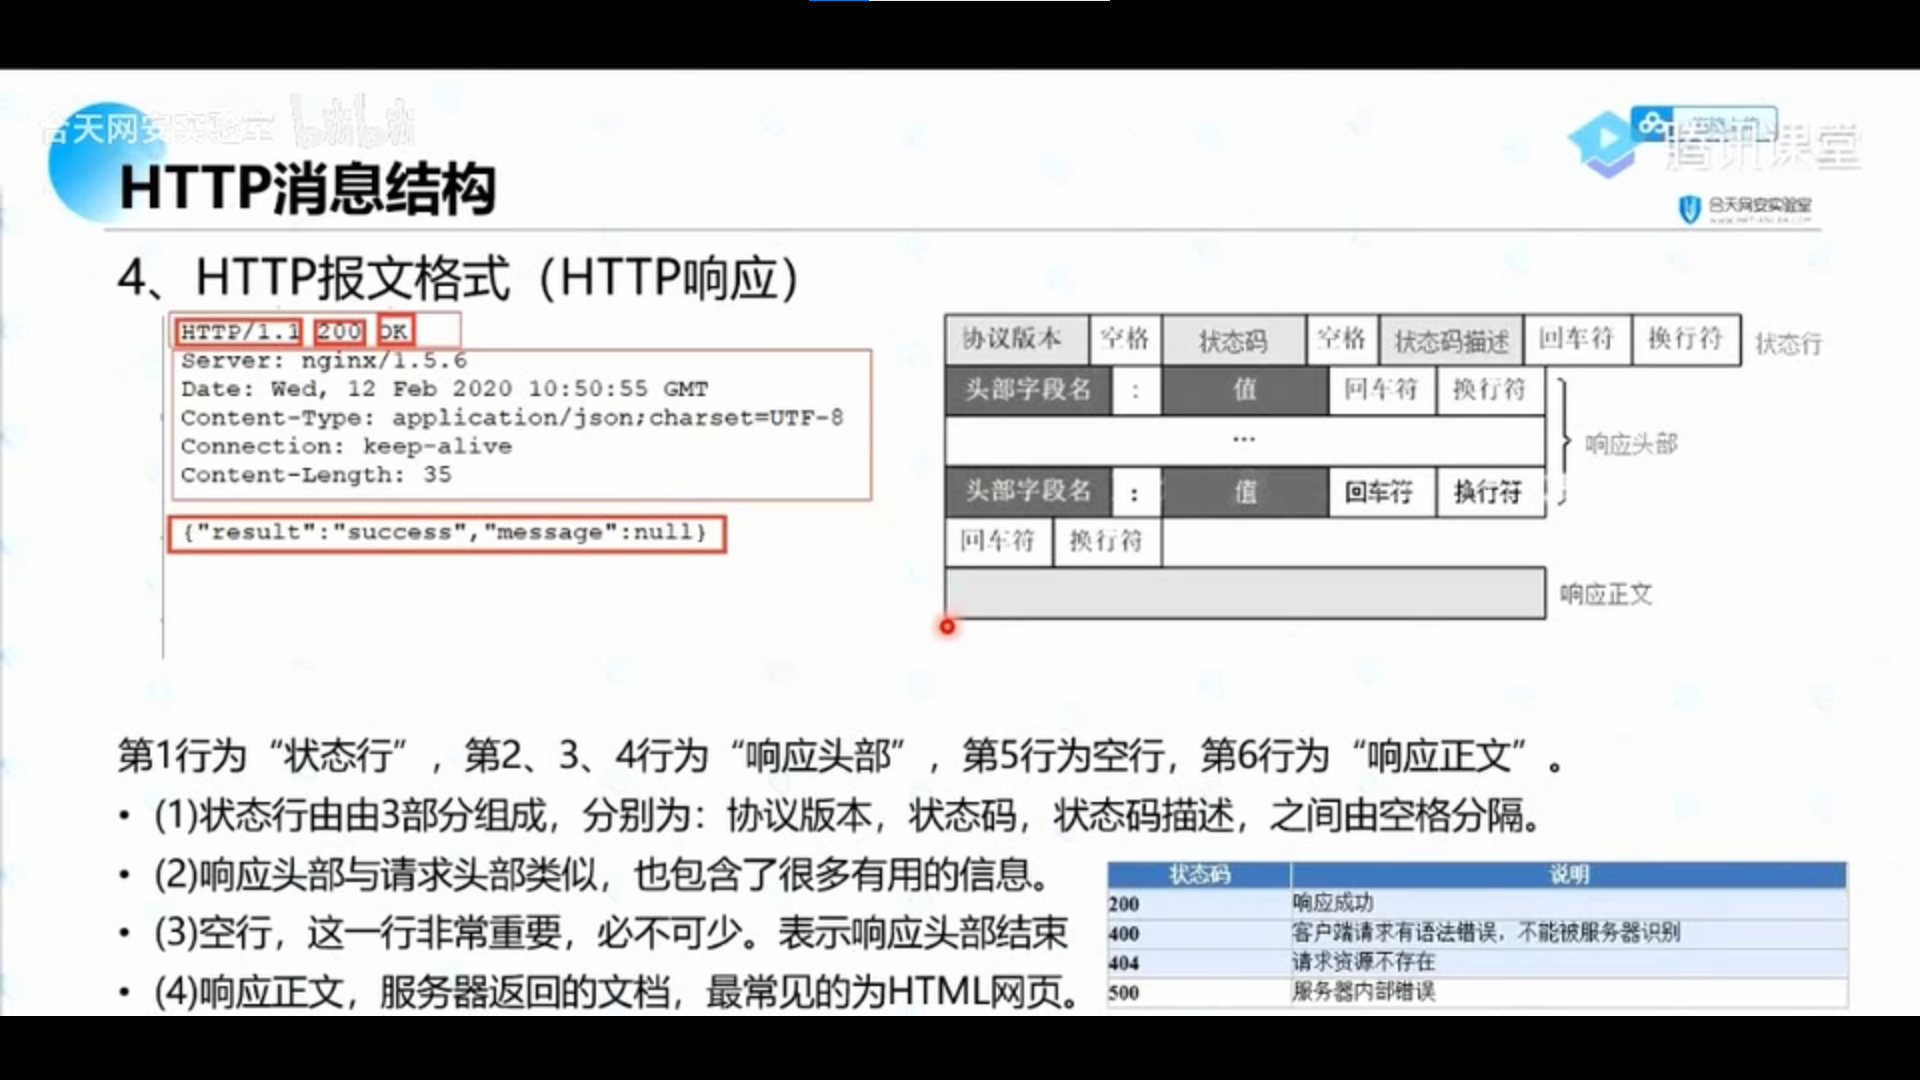Click the Content-Type header line

click(511, 418)
